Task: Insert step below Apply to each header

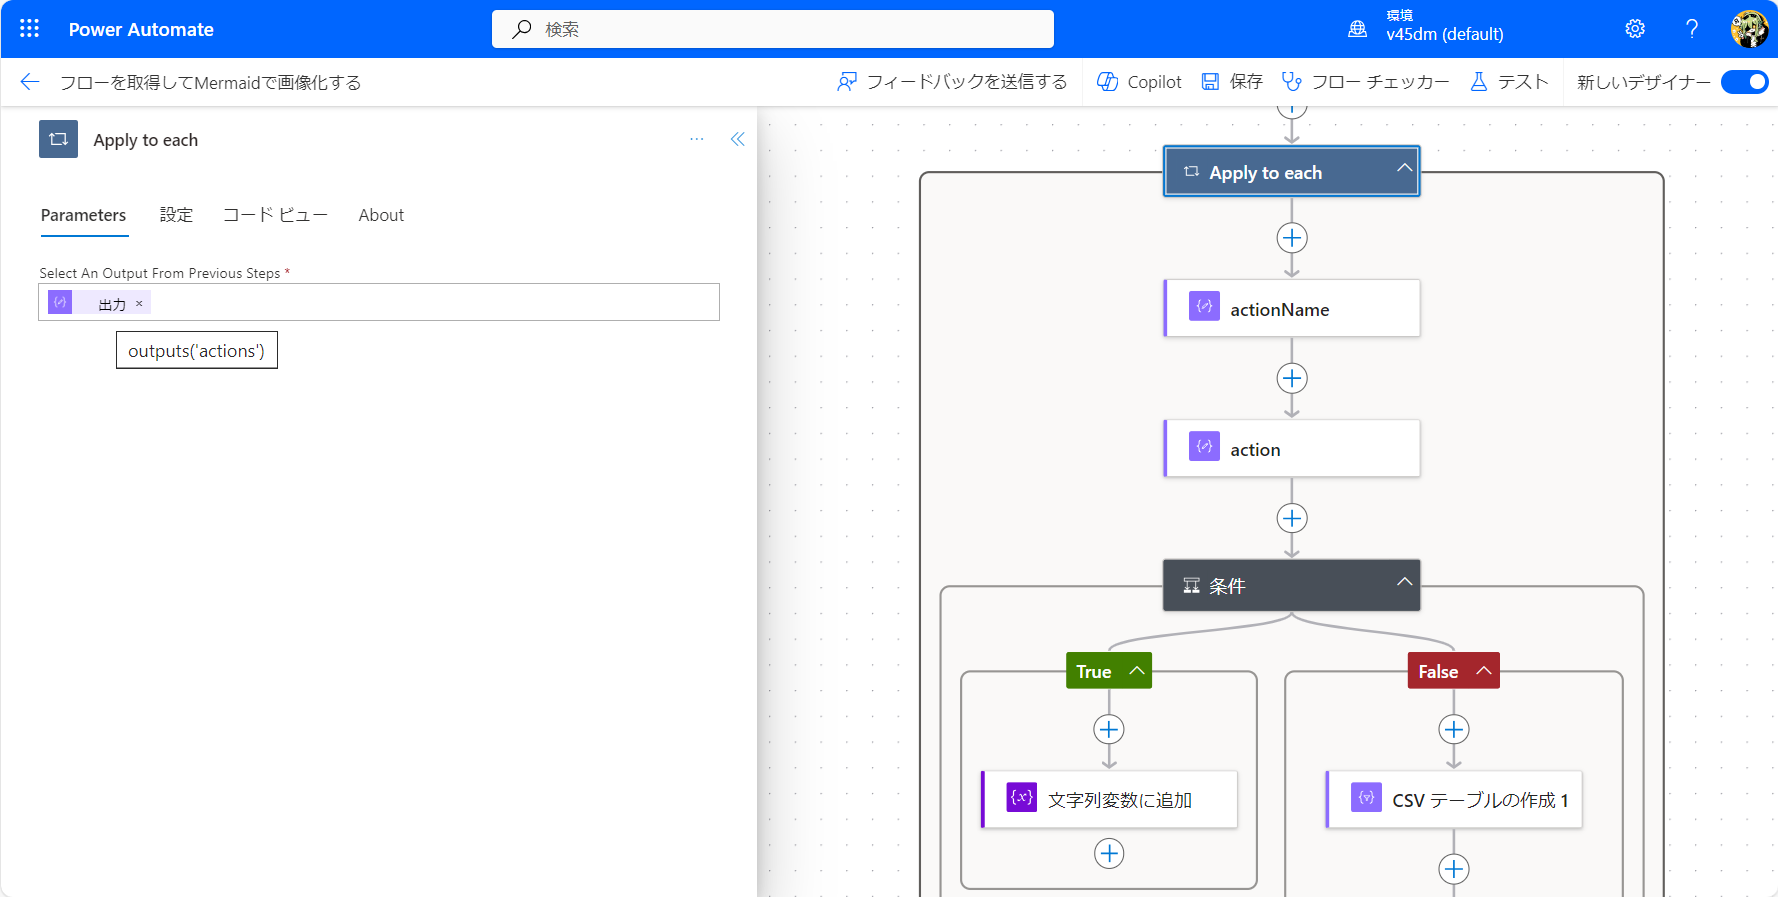Action: coord(1292,238)
